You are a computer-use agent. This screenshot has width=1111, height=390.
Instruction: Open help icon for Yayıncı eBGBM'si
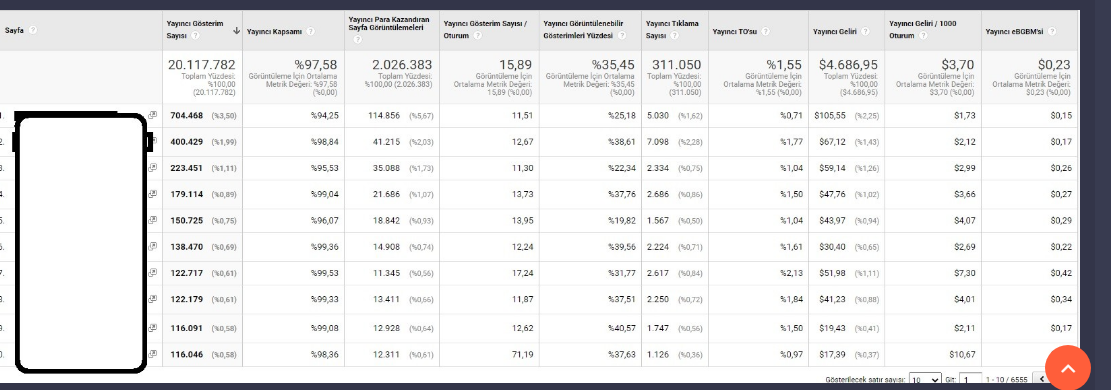pos(1051,31)
